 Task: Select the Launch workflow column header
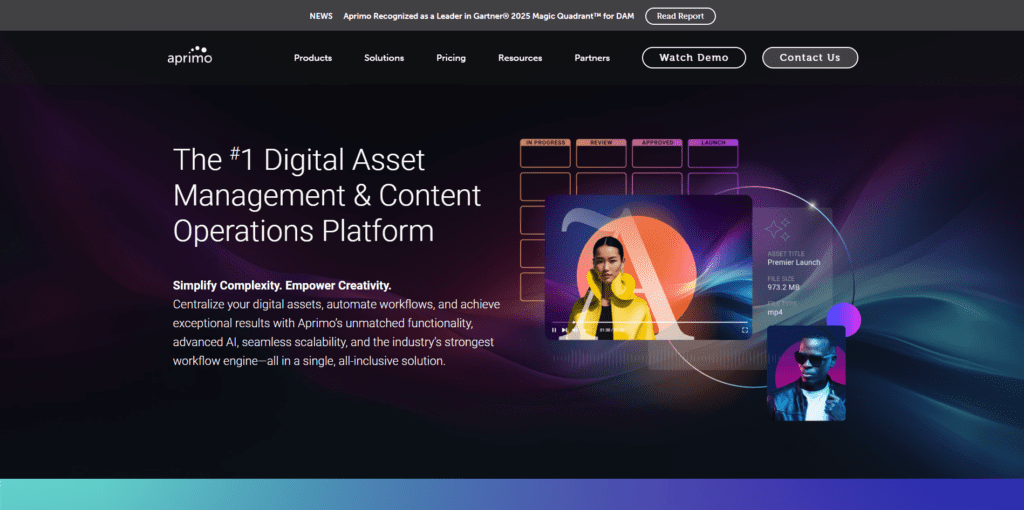point(713,143)
